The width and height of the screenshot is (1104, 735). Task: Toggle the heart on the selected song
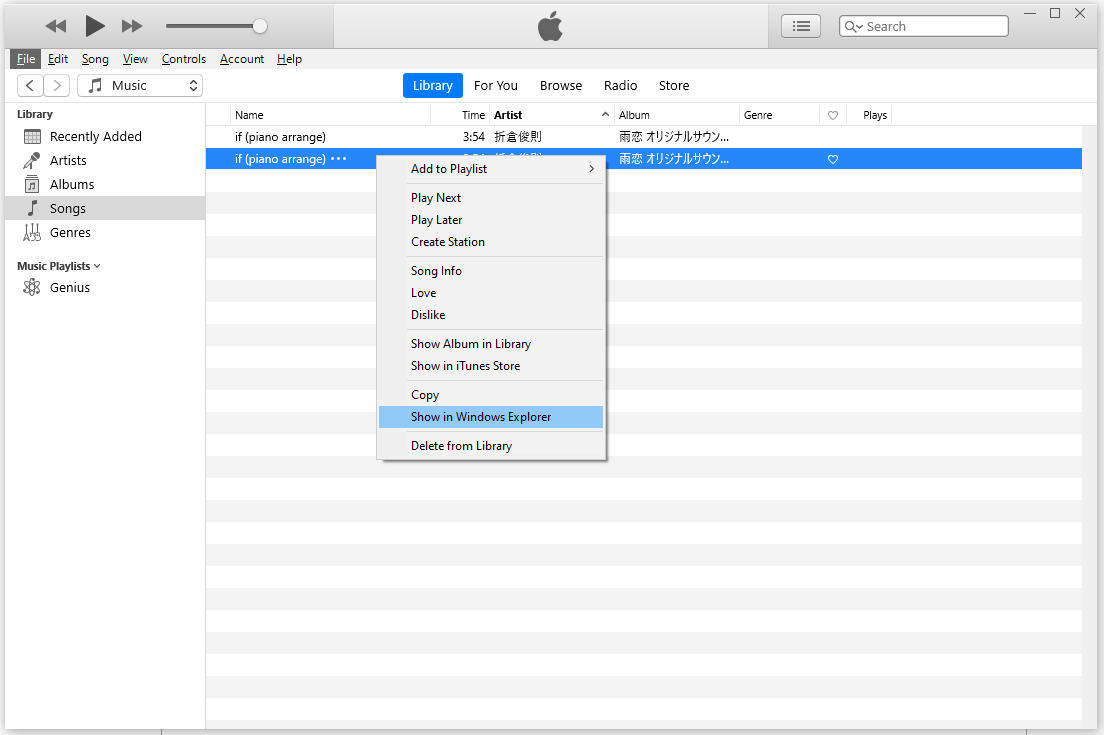click(x=833, y=160)
